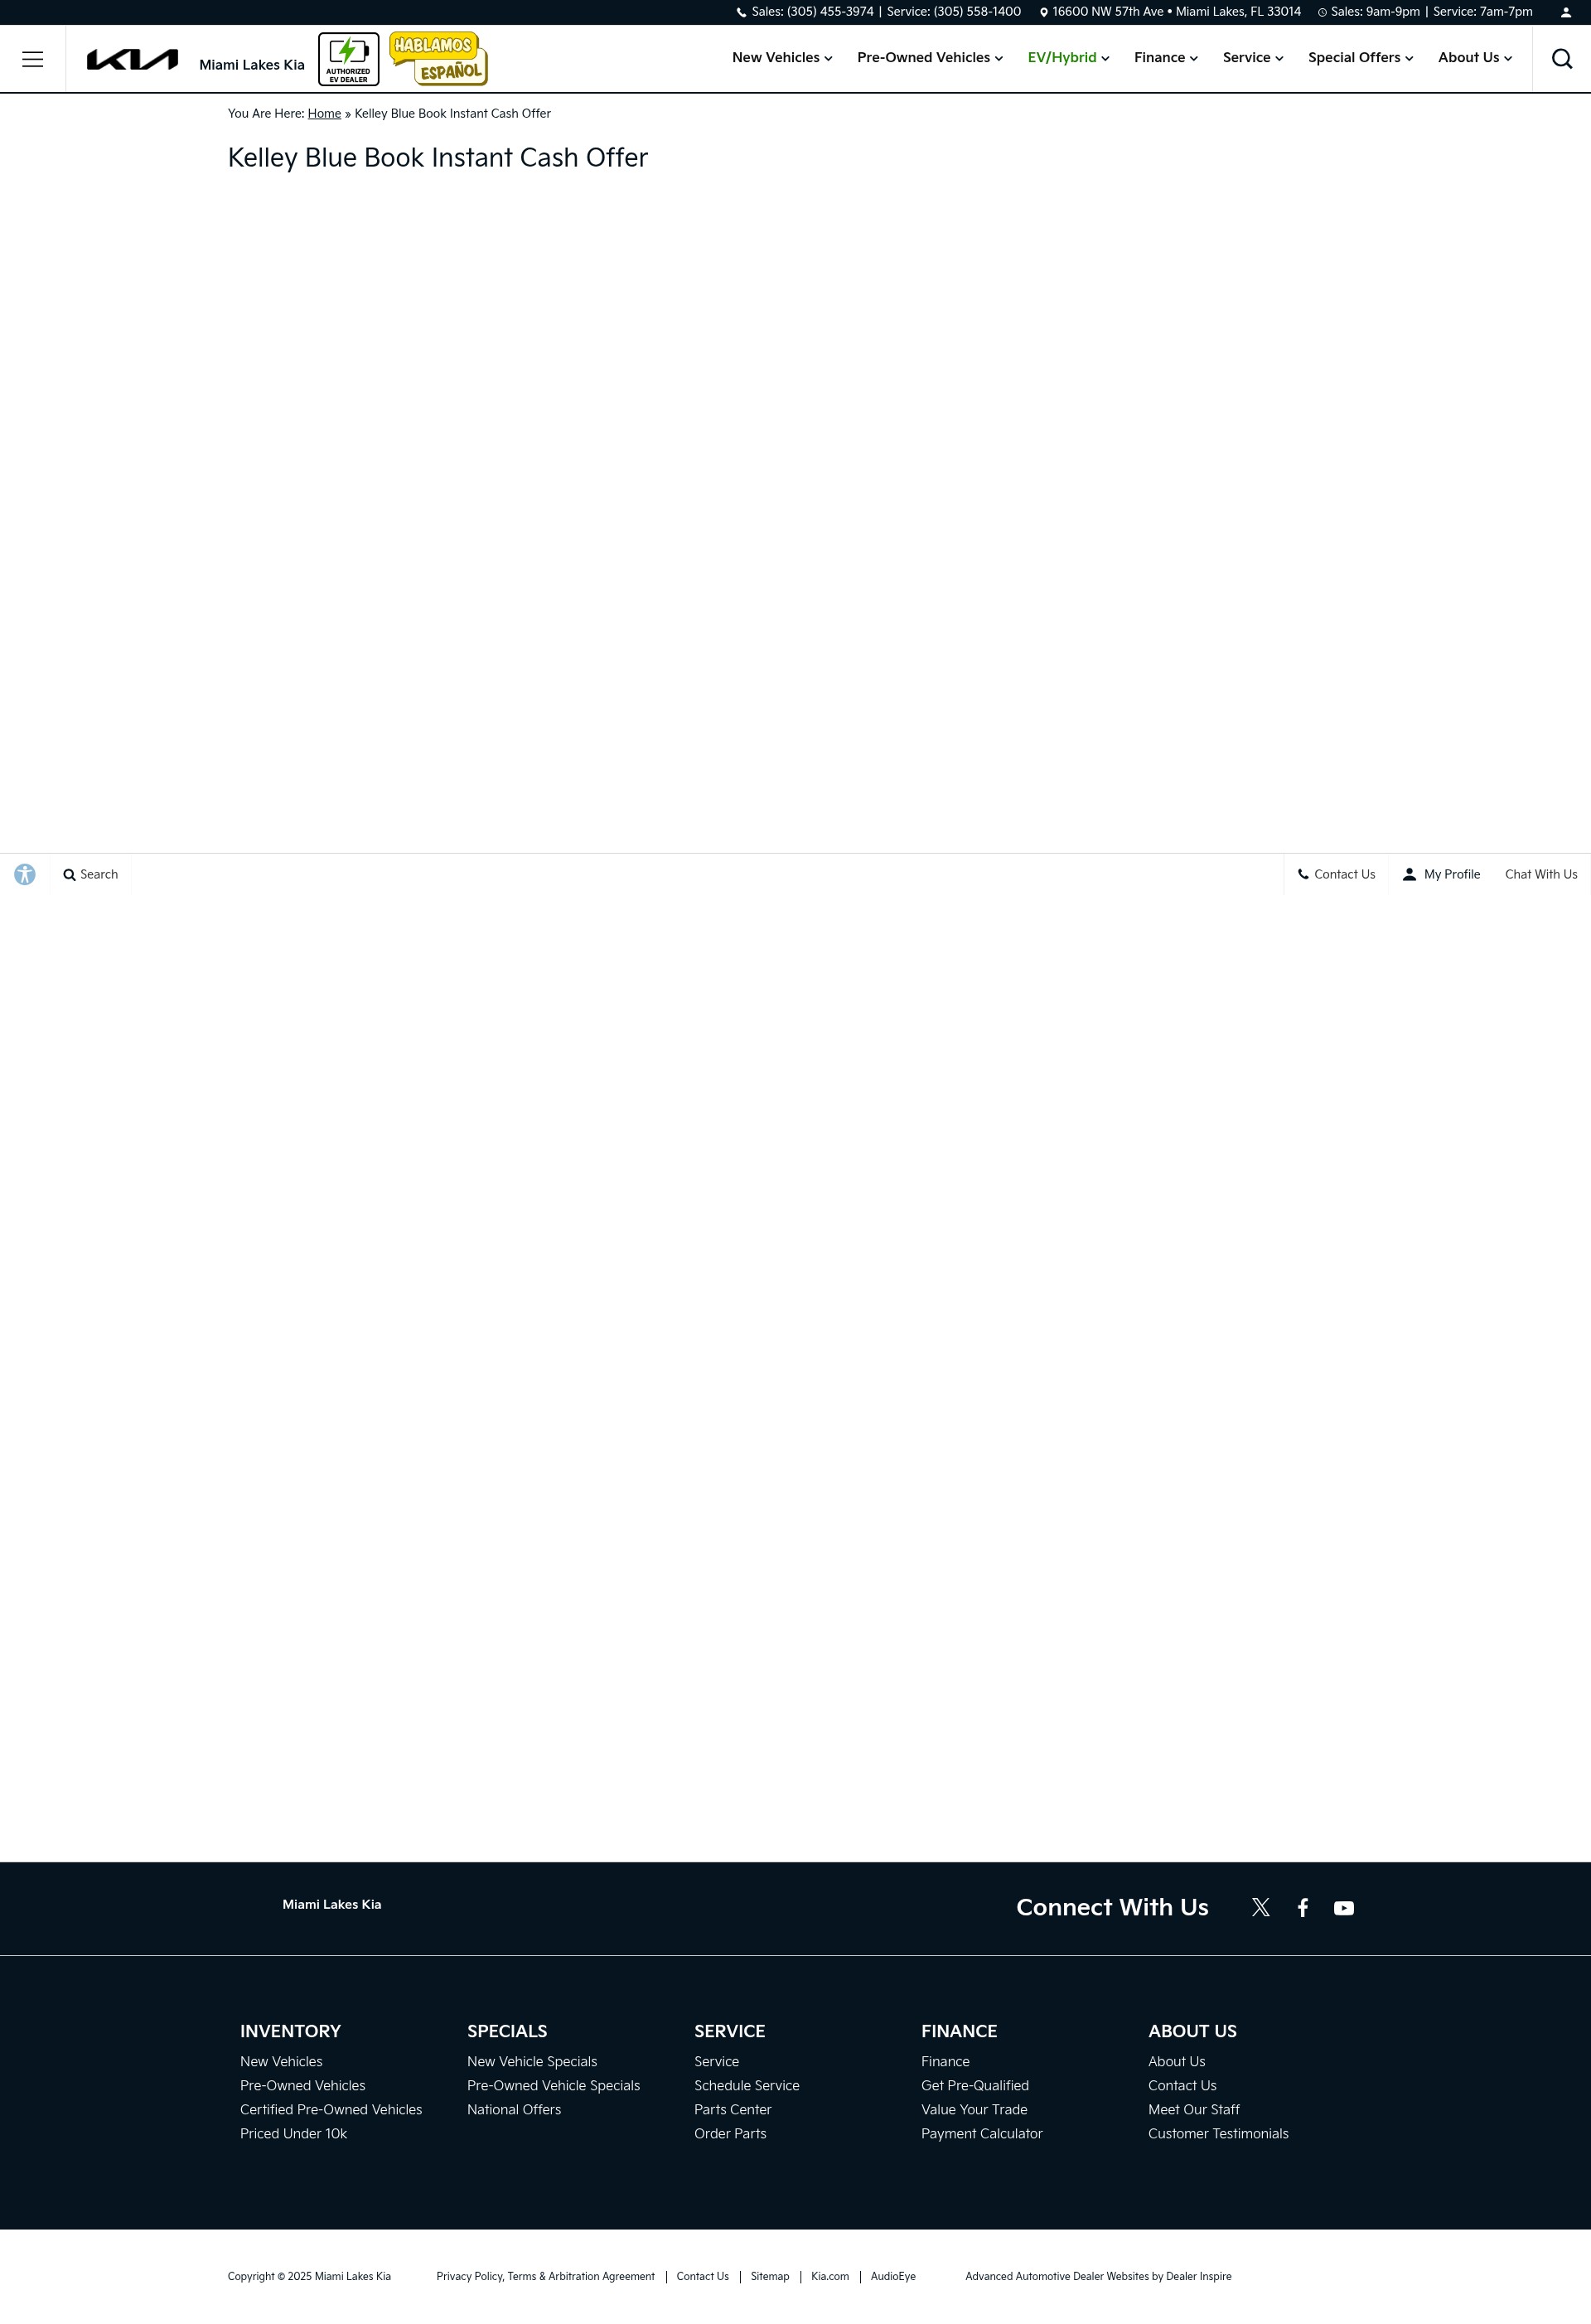
Task: Click Search in the bottom toolbar
Action: pos(90,874)
